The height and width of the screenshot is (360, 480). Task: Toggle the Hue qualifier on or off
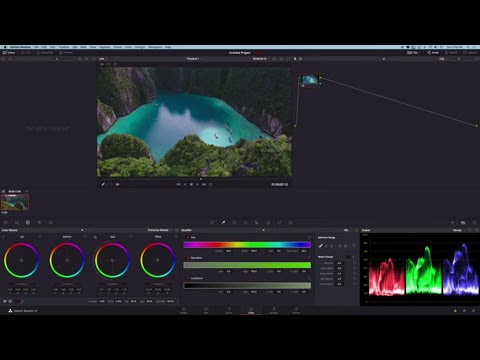pyautogui.click(x=188, y=237)
